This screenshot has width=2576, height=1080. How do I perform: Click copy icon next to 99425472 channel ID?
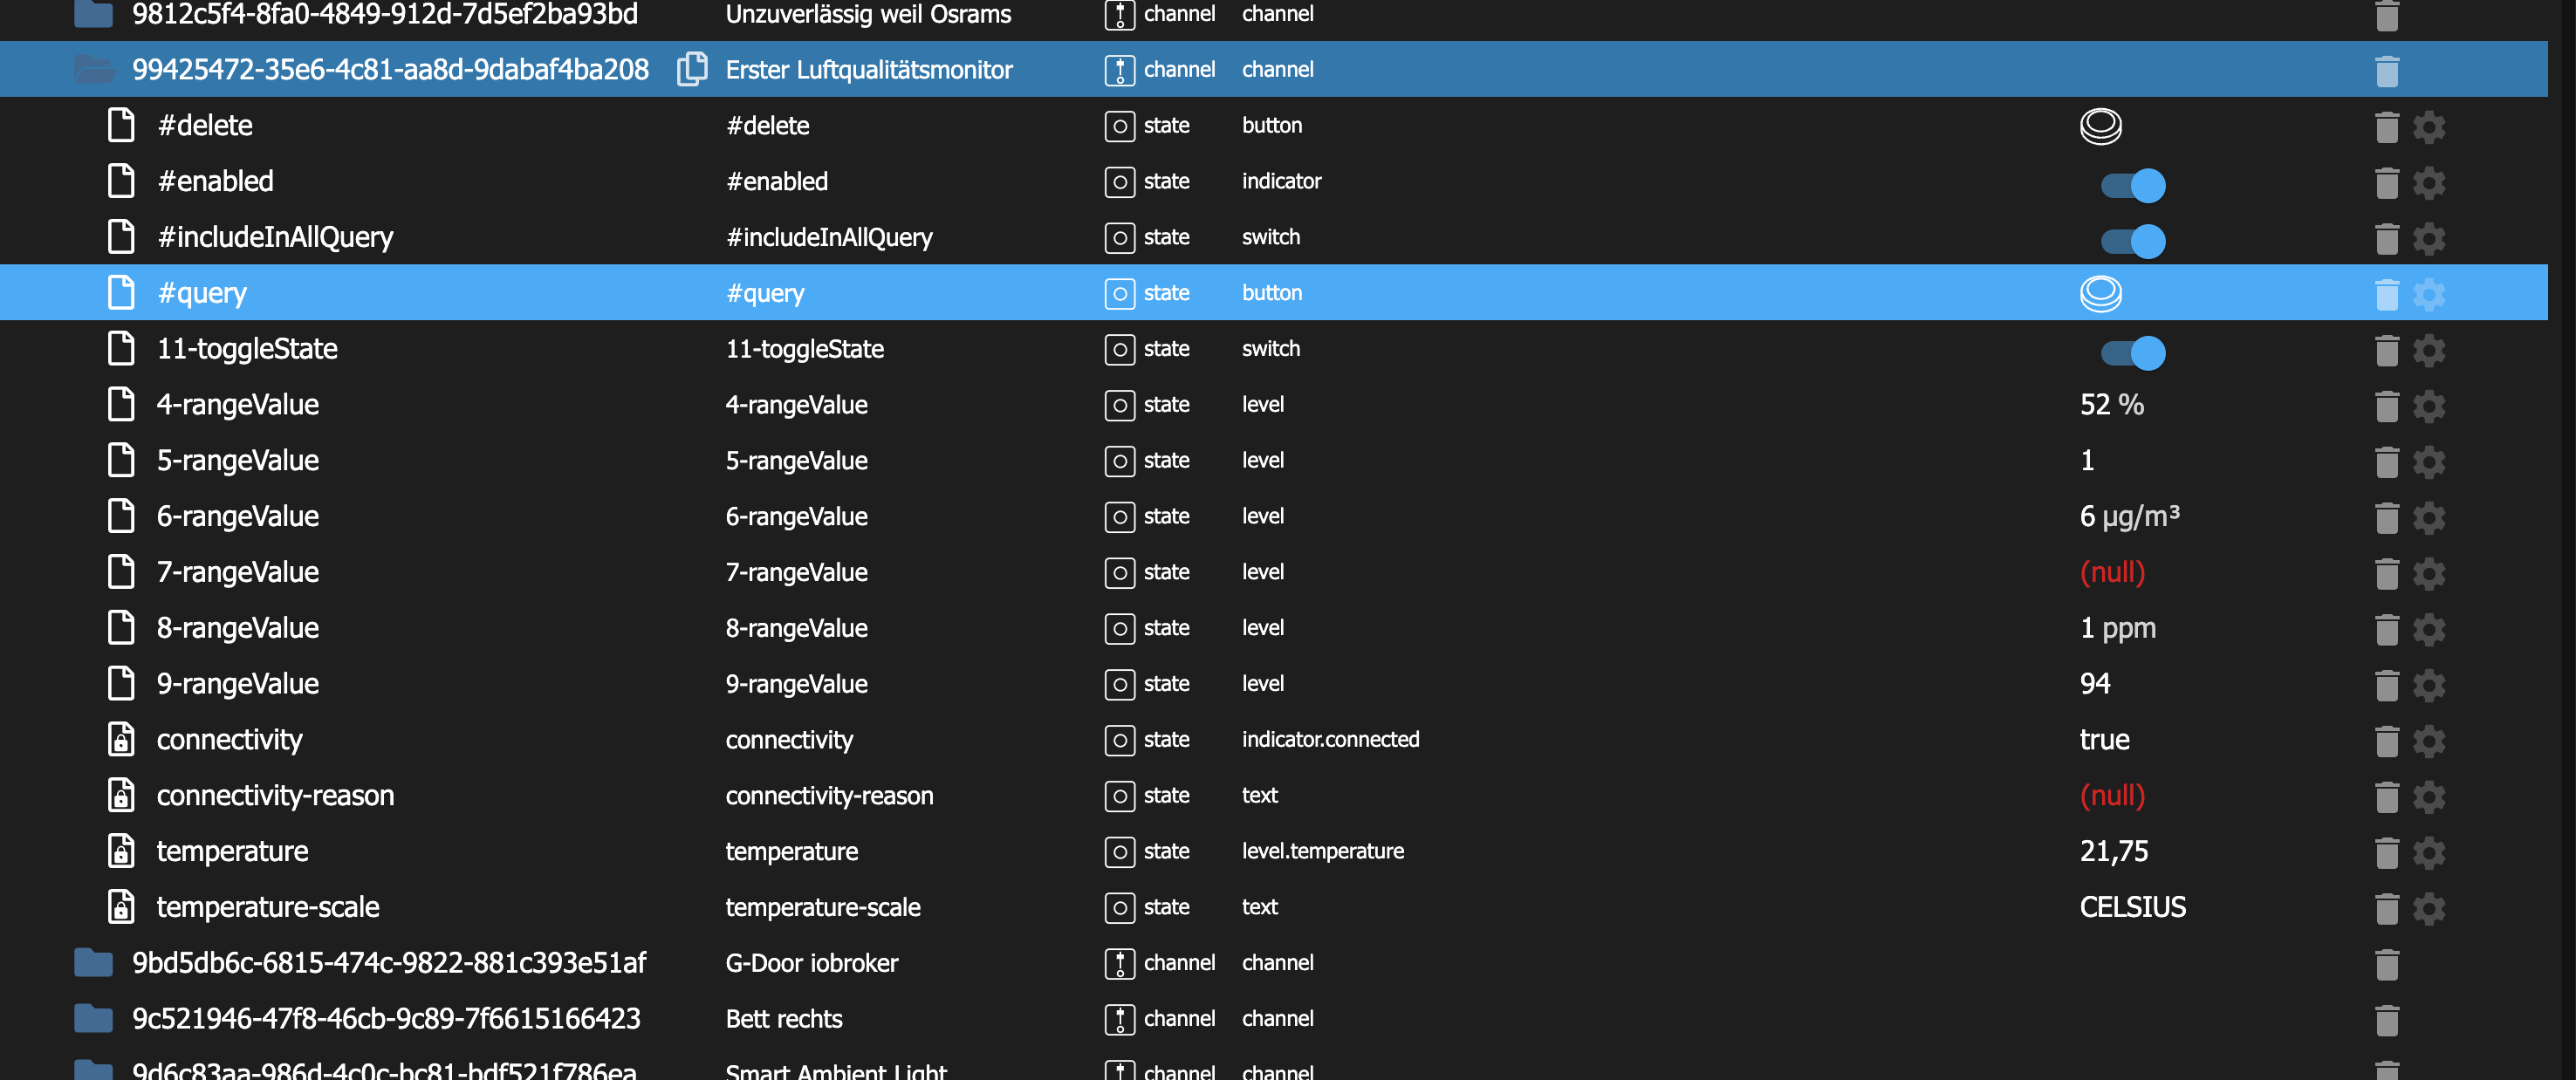coord(692,69)
